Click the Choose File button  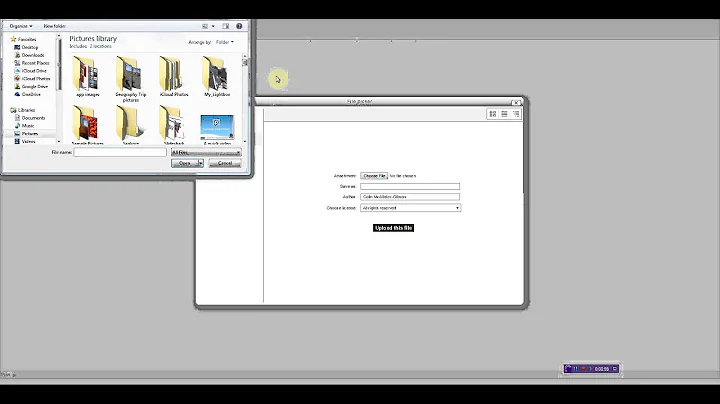[x=374, y=176]
